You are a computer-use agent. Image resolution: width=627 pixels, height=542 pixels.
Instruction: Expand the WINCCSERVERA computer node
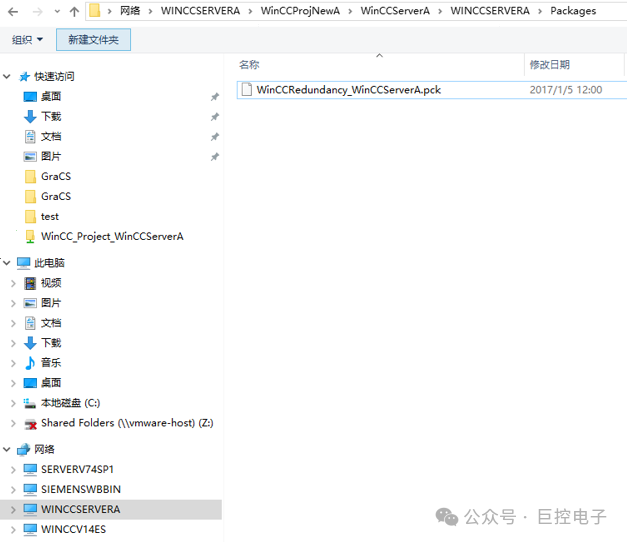13,510
